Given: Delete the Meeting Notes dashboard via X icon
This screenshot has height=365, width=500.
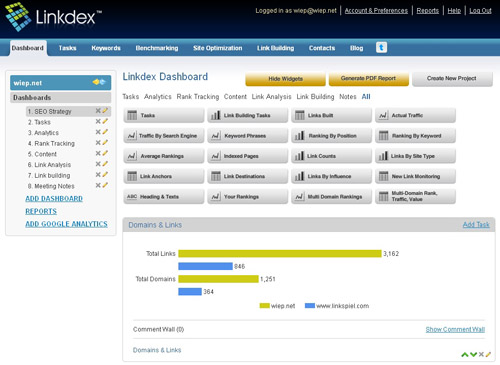Looking at the screenshot, I should point(98,185).
